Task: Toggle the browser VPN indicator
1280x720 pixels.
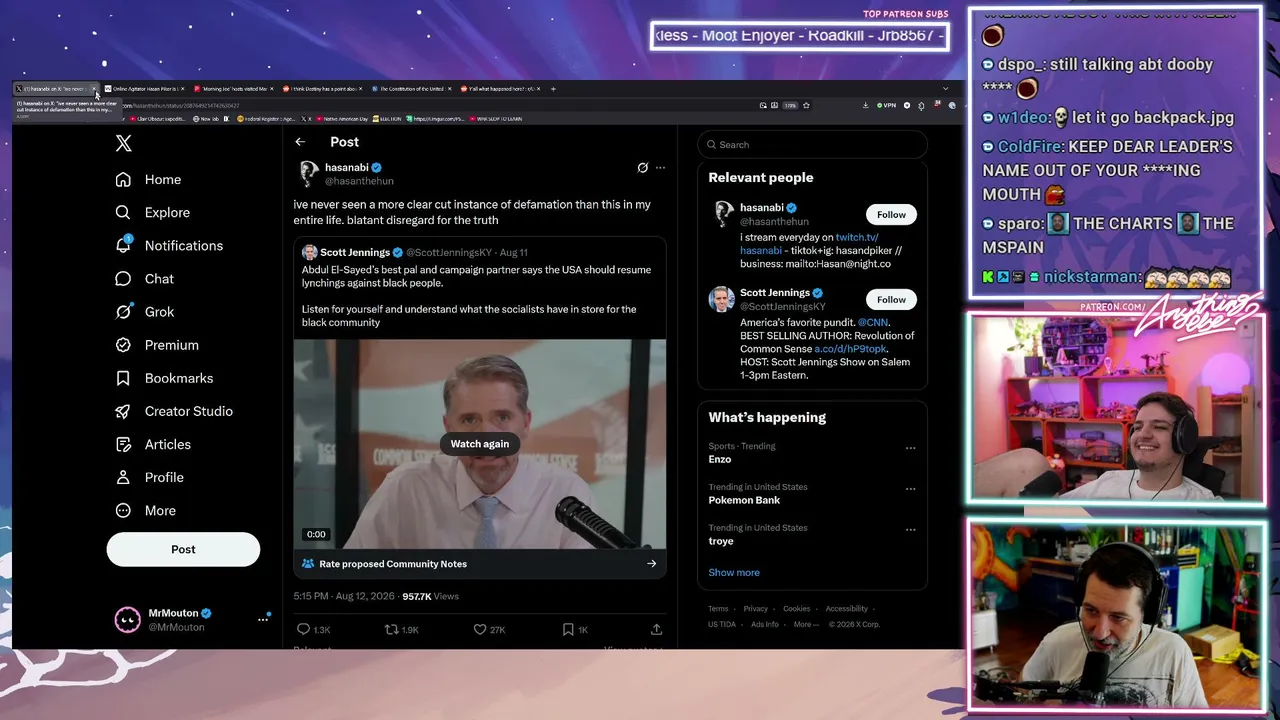Action: pyautogui.click(x=886, y=105)
